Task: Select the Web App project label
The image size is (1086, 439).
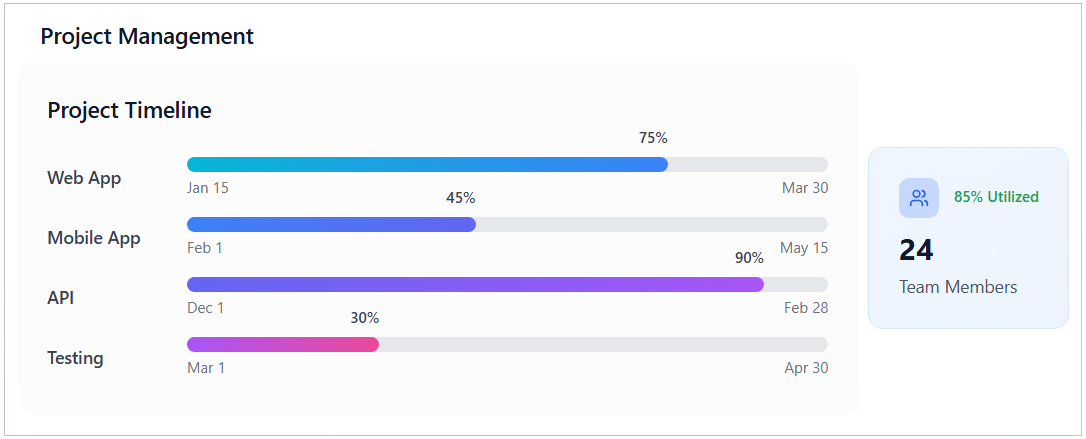Action: click(x=84, y=178)
